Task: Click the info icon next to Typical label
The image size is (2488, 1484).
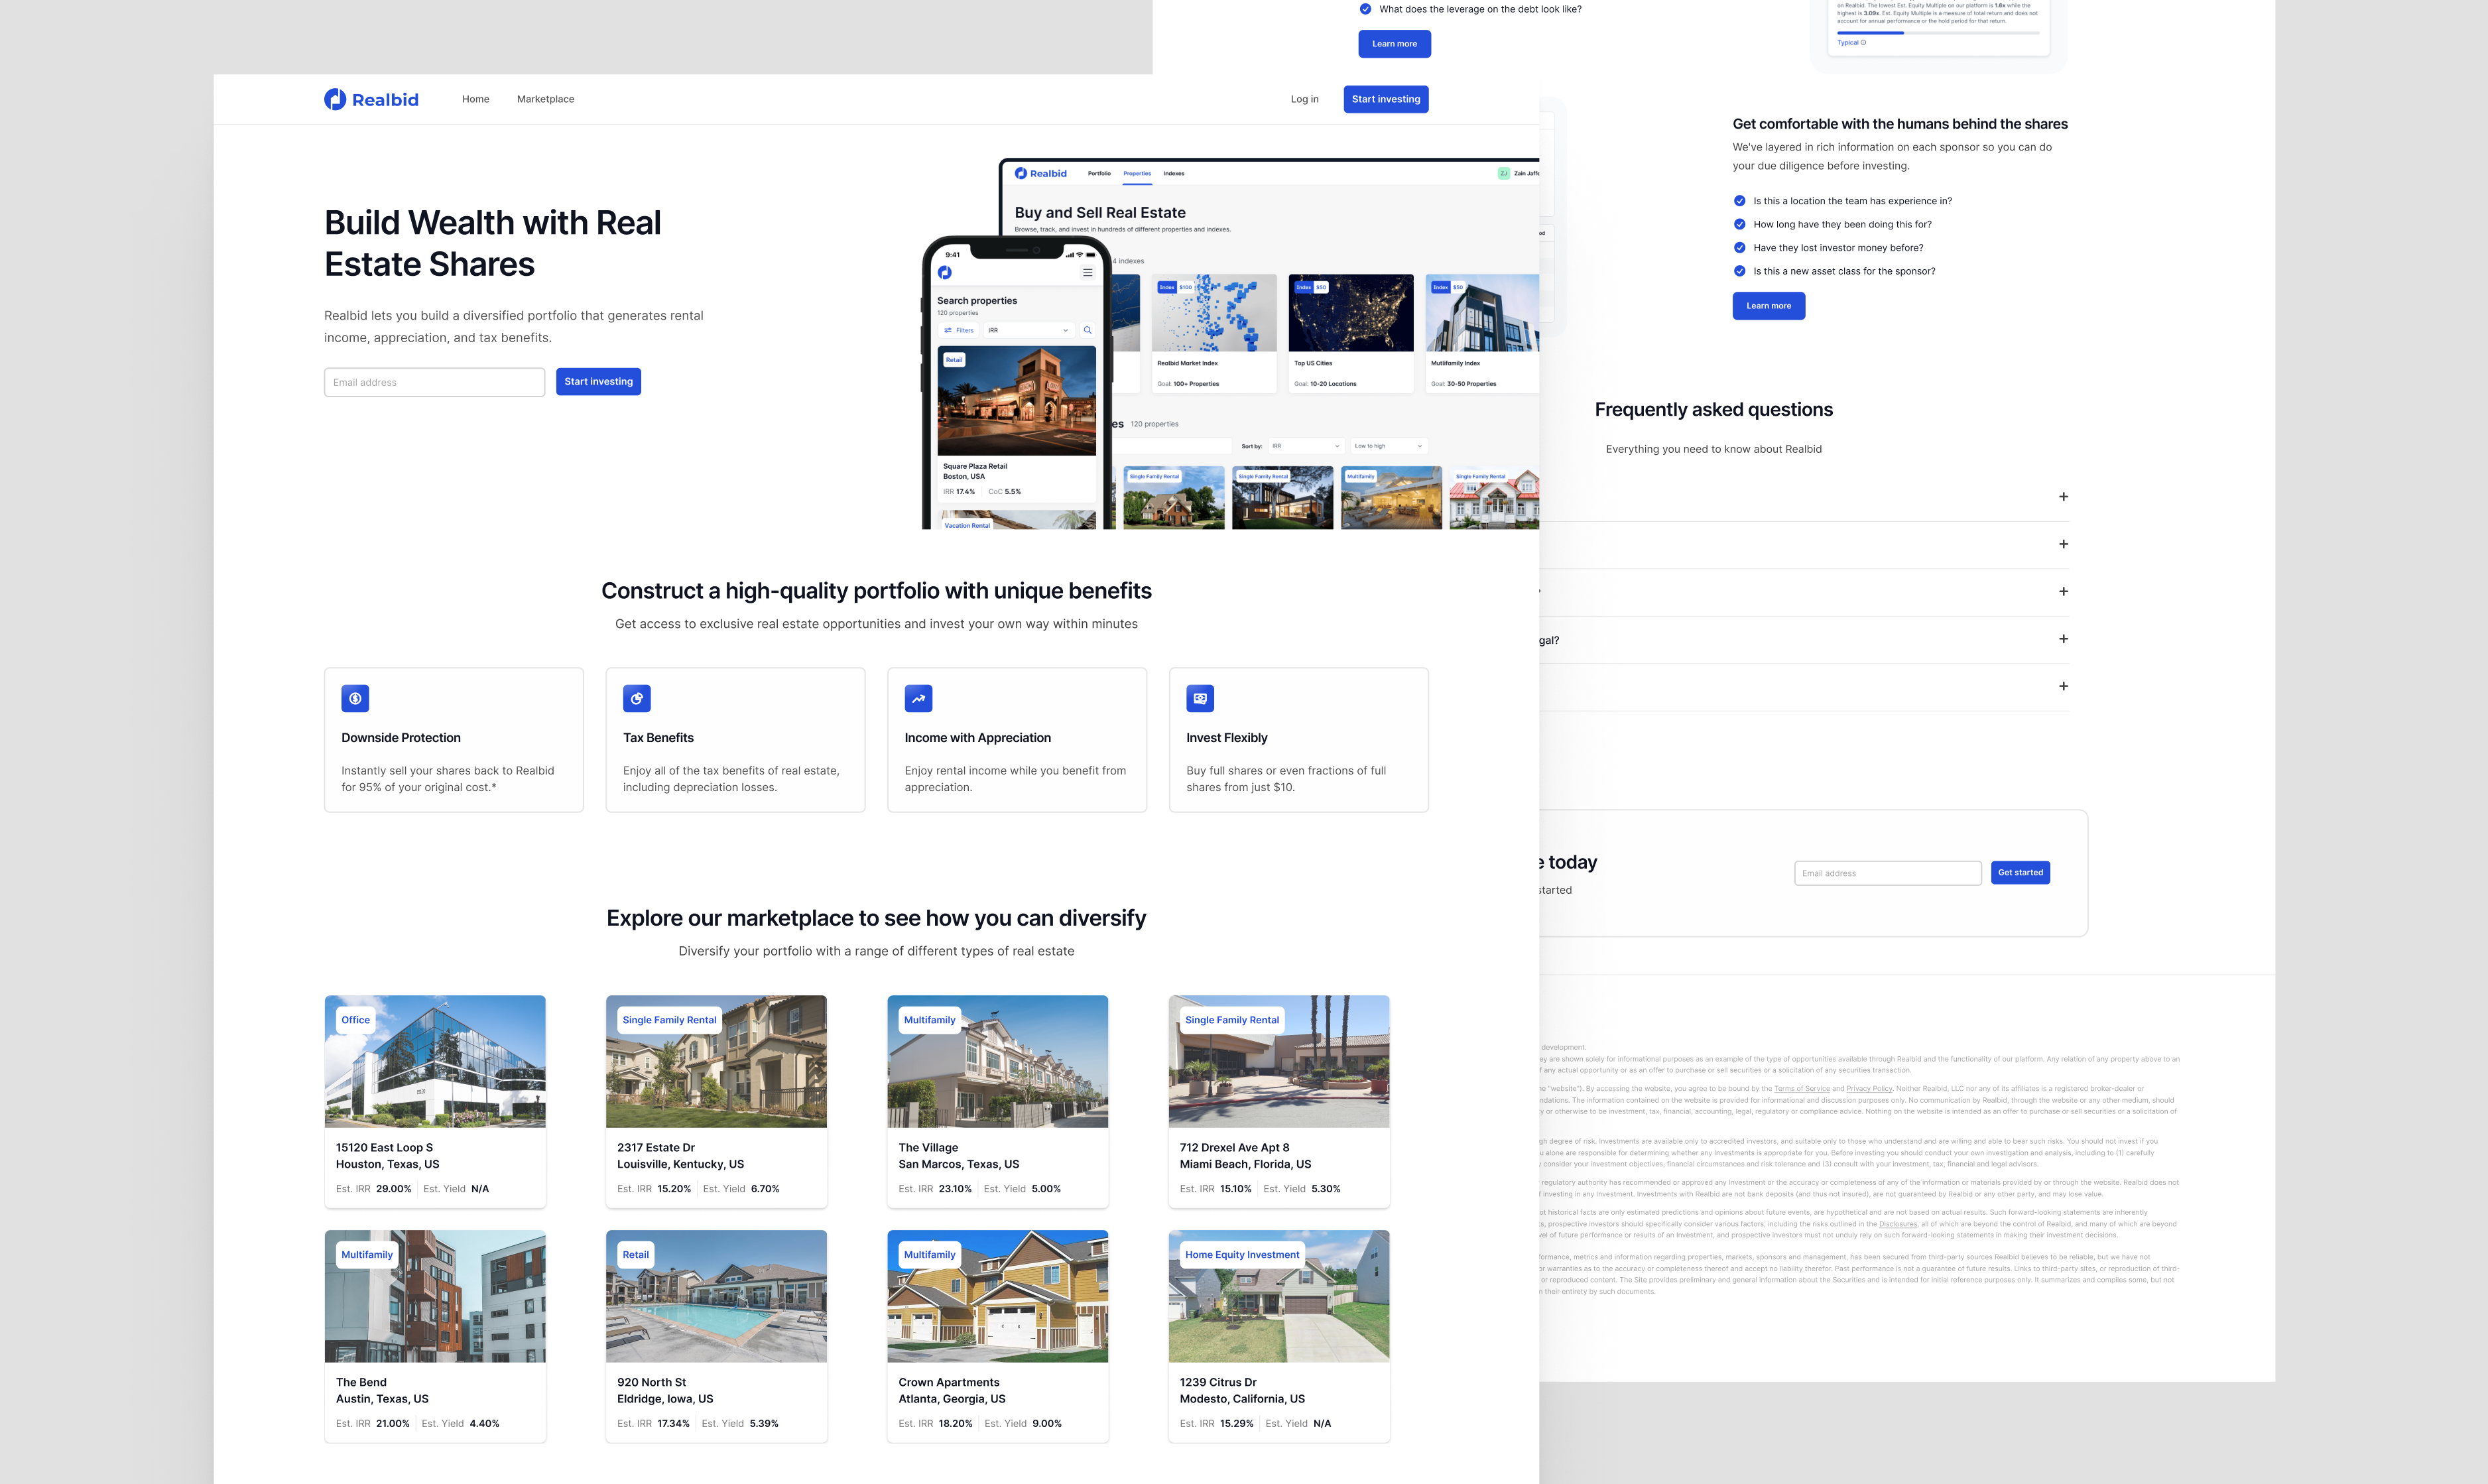Action: (x=1862, y=42)
